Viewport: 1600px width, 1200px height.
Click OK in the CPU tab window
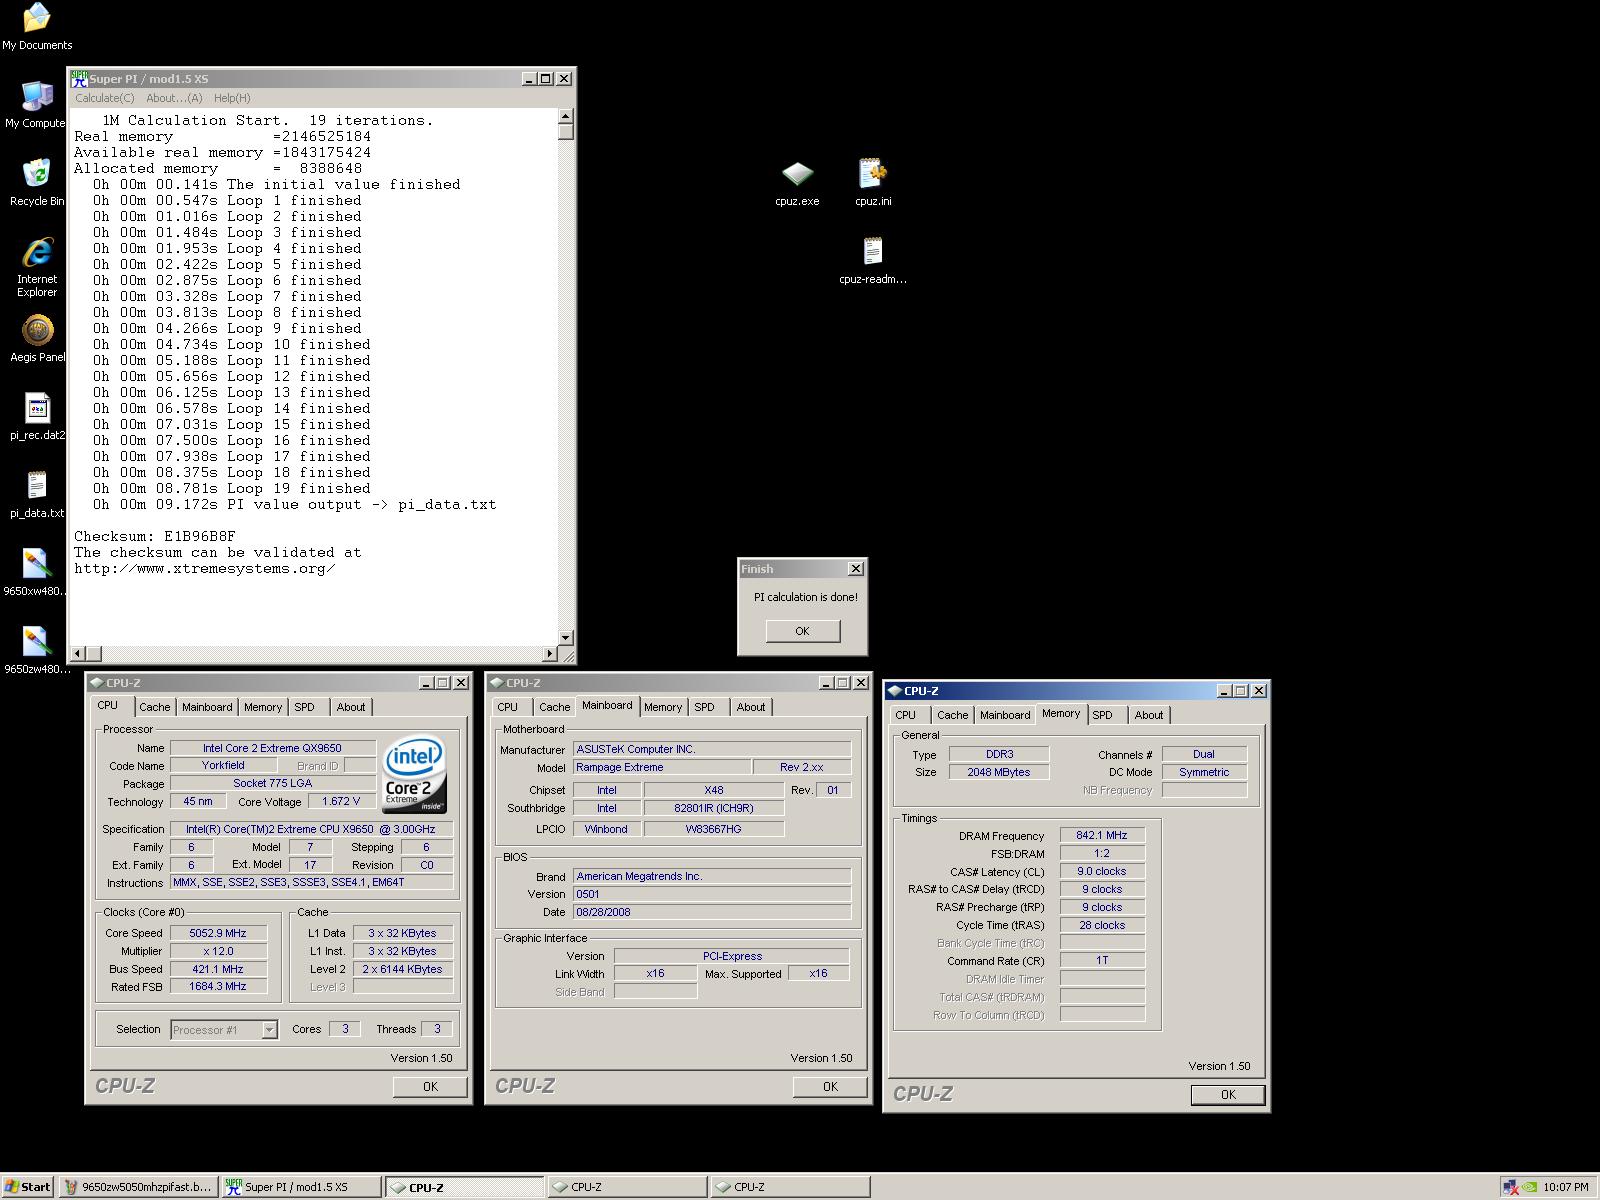(x=430, y=1087)
